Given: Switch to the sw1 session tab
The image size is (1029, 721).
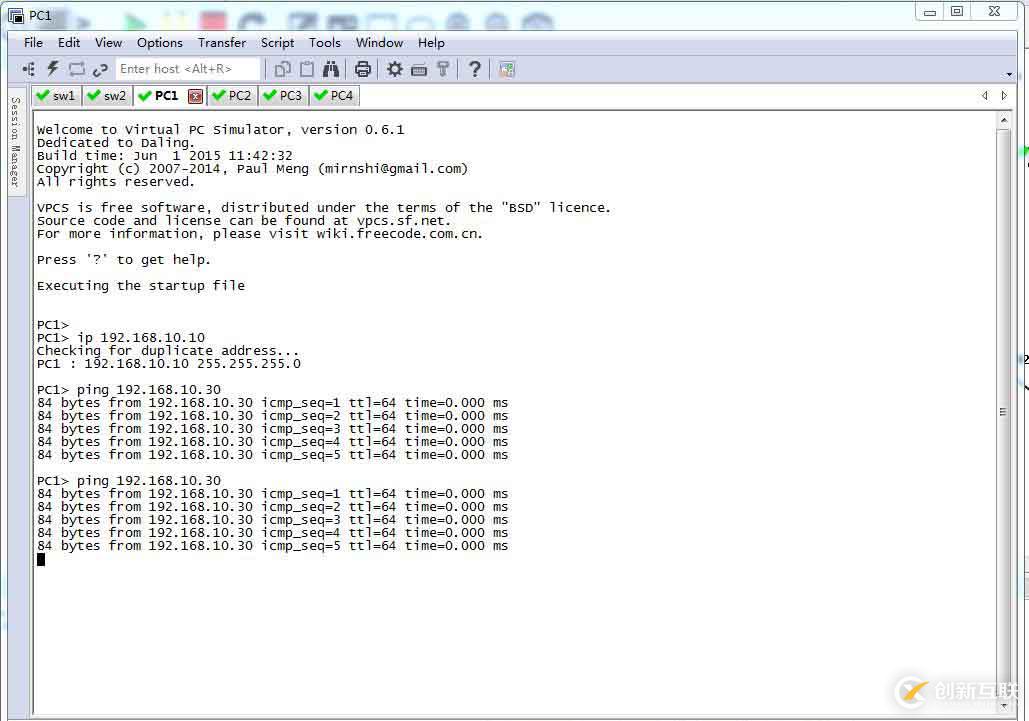Looking at the screenshot, I should (56, 96).
